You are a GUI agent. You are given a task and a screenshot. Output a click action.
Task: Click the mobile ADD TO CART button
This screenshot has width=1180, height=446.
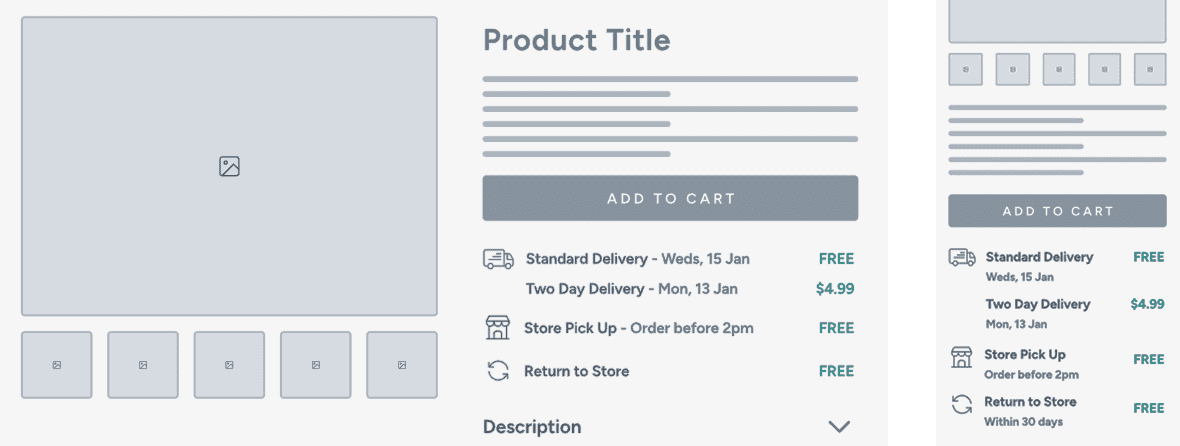[x=1057, y=211]
